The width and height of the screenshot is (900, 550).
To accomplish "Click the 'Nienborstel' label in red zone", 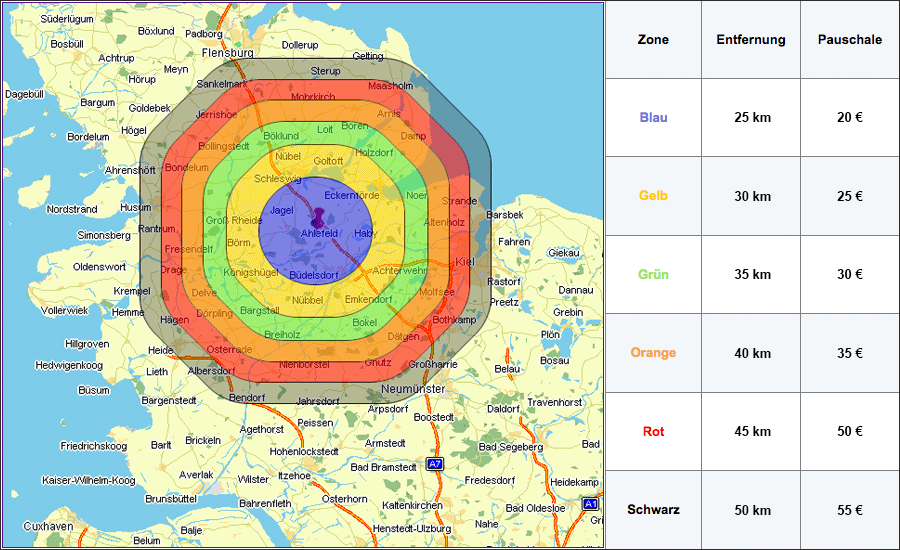I will pyautogui.click(x=304, y=365).
